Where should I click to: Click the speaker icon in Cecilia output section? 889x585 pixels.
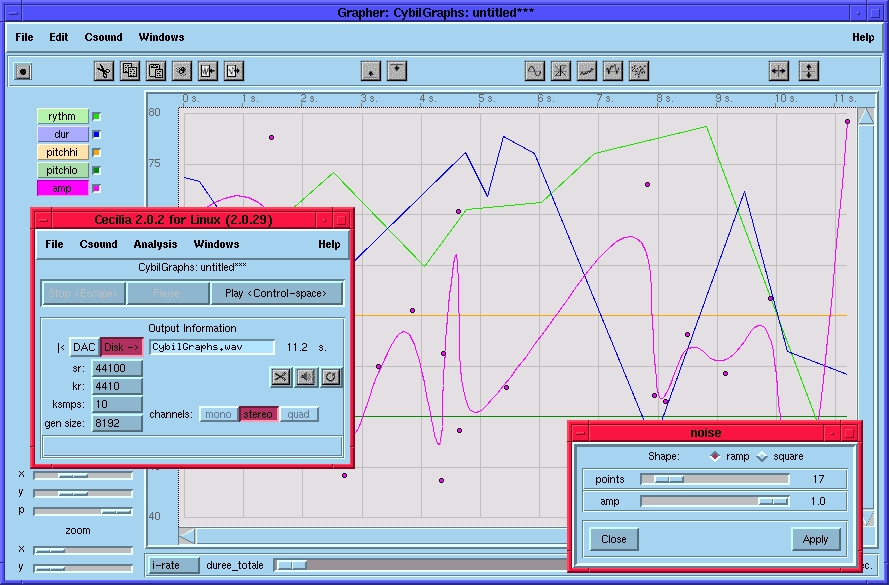306,377
